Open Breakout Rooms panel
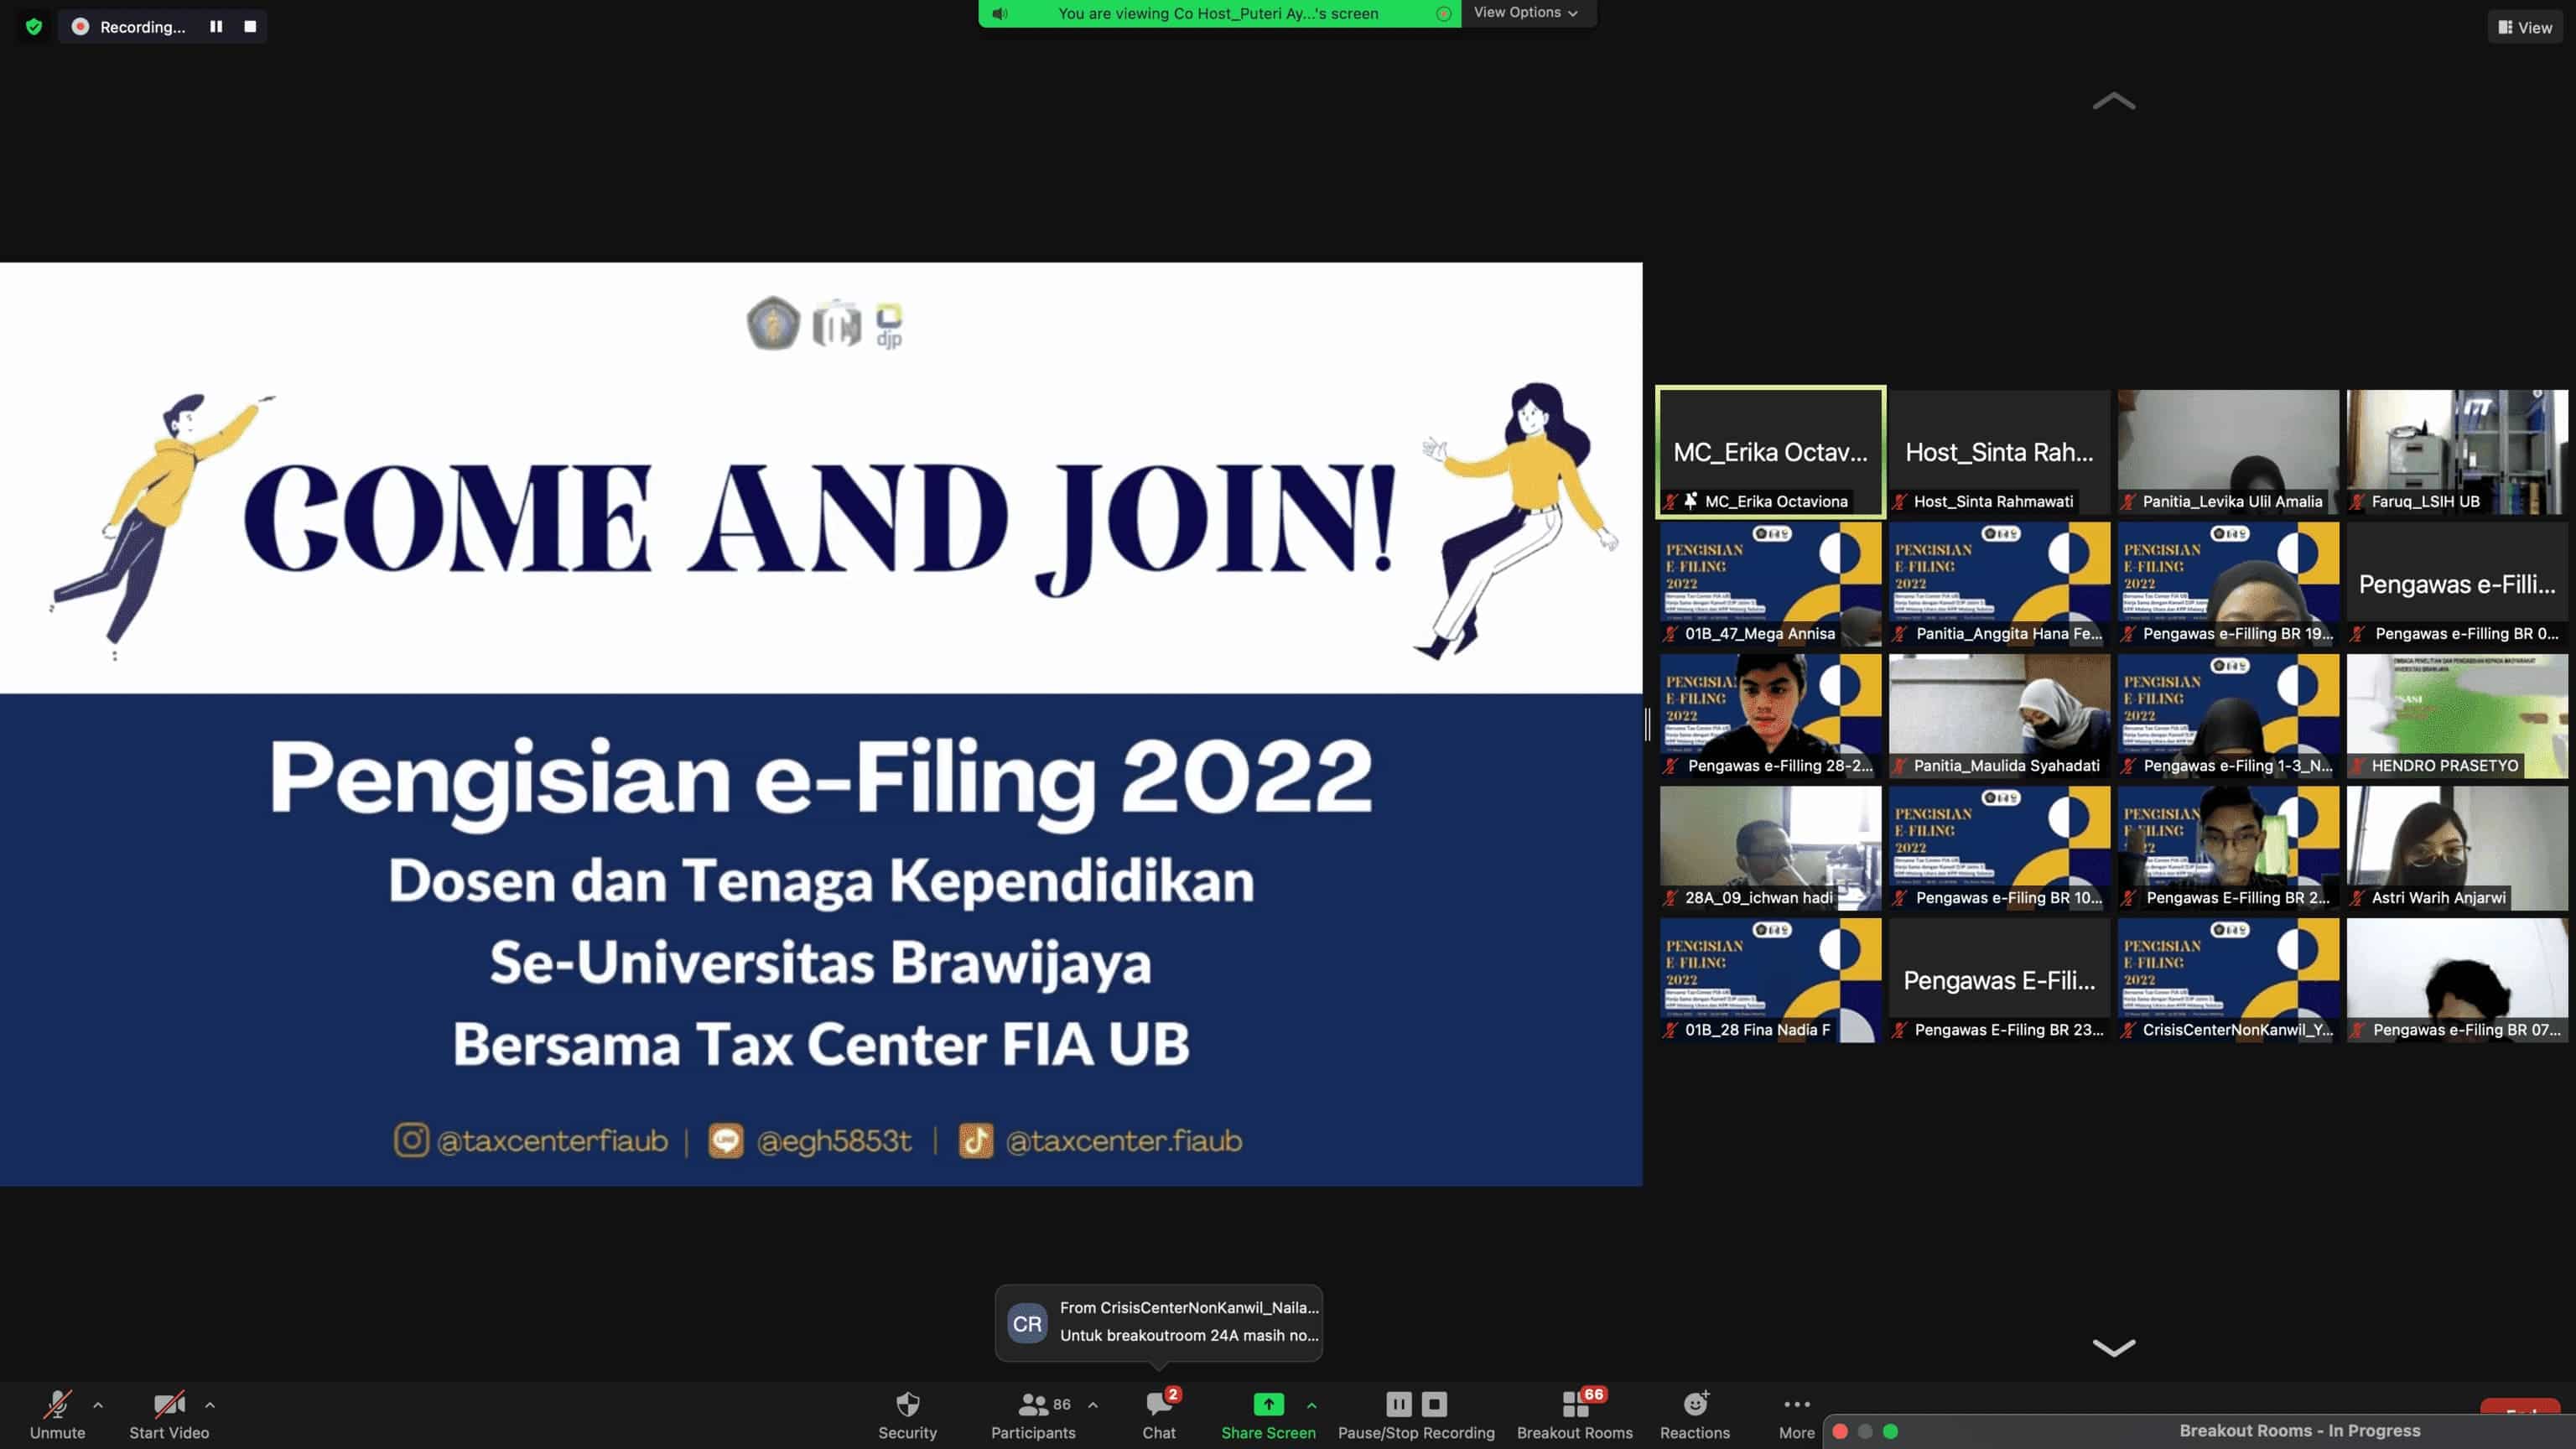Screen dimensions: 2576x1449 pos(1574,1405)
